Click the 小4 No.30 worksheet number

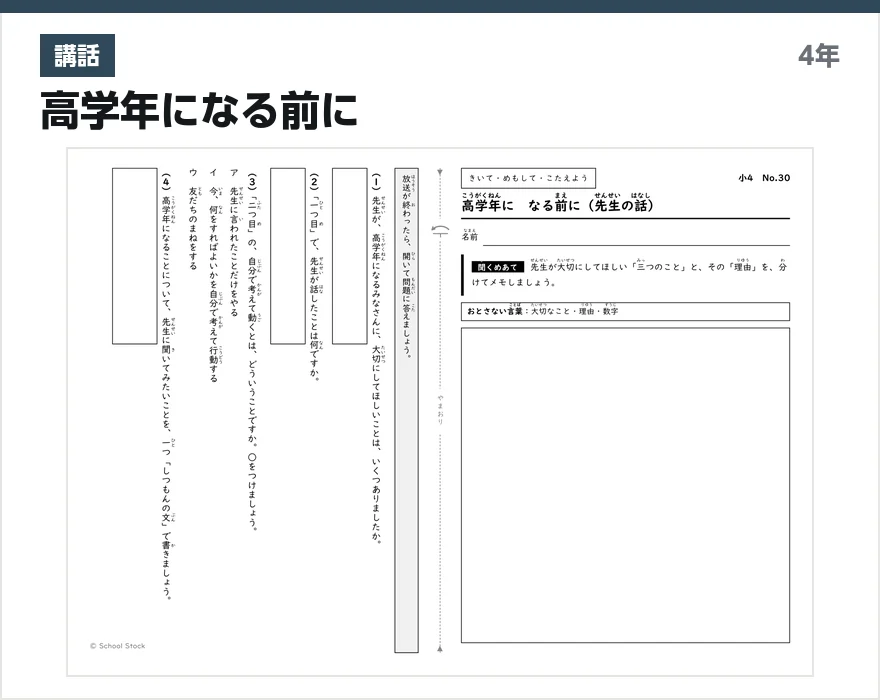764,178
